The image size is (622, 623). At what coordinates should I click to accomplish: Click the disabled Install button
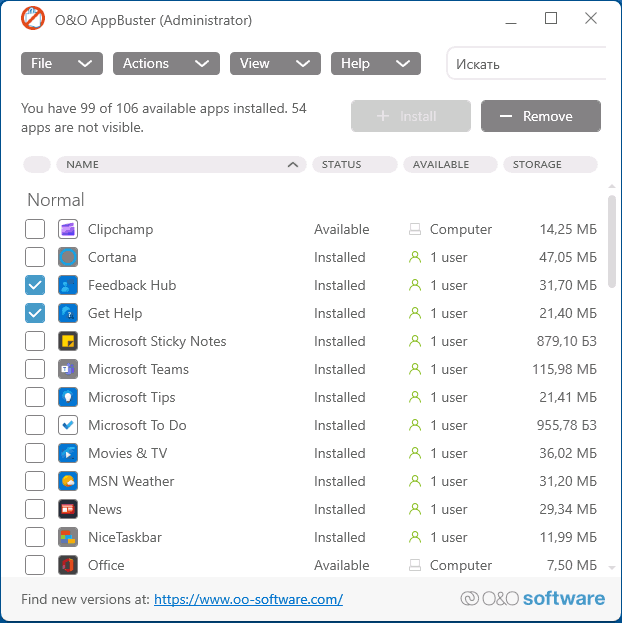411,116
